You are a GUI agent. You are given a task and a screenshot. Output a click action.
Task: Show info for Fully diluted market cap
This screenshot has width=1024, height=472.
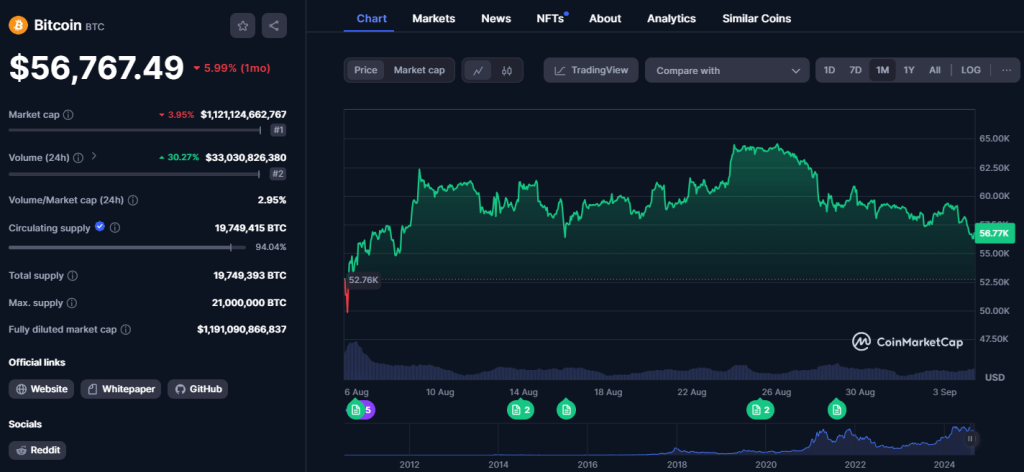pyautogui.click(x=125, y=330)
